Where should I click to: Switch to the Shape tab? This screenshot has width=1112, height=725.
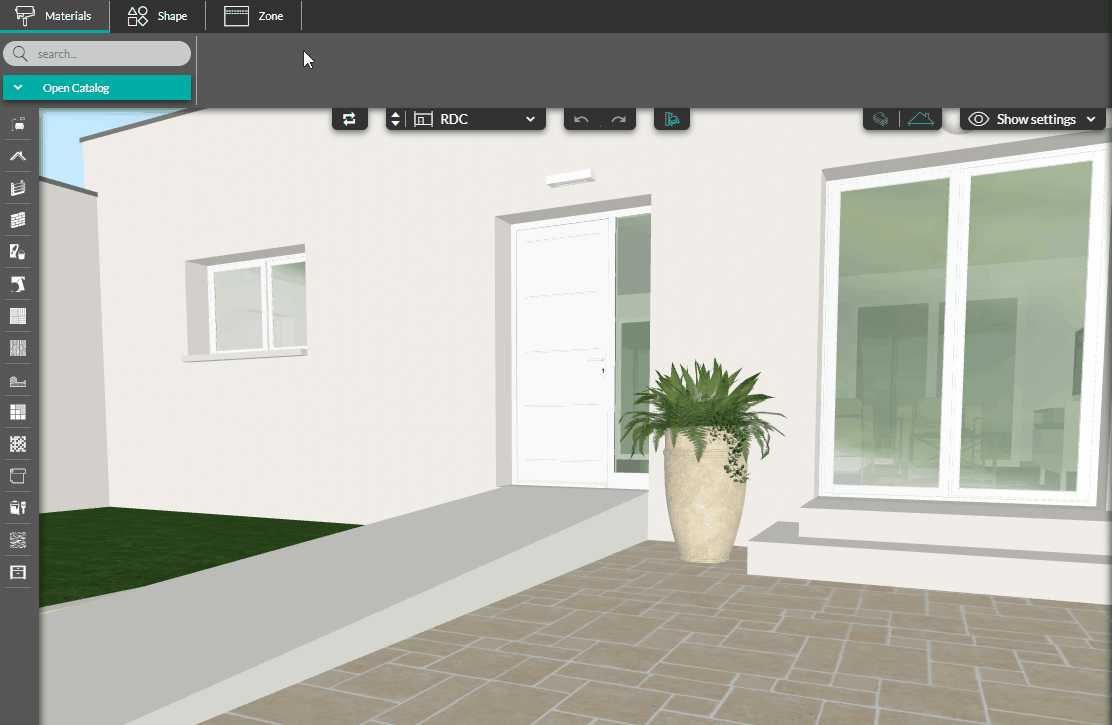tap(157, 16)
